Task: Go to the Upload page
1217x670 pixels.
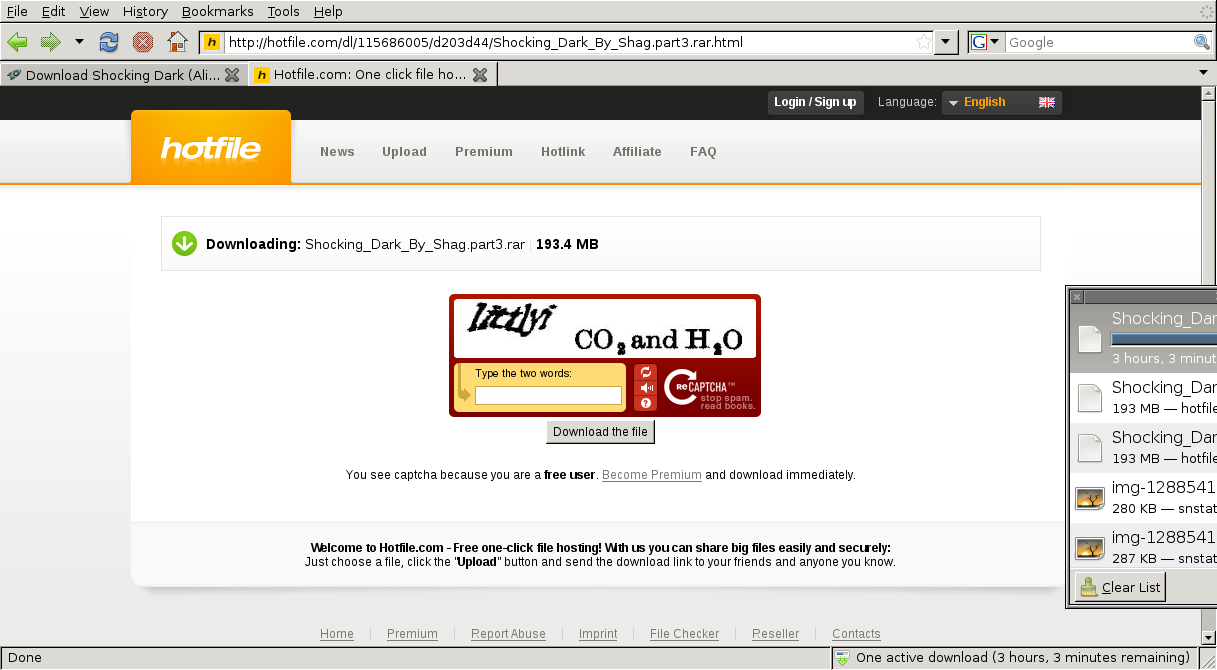Action: pyautogui.click(x=404, y=152)
